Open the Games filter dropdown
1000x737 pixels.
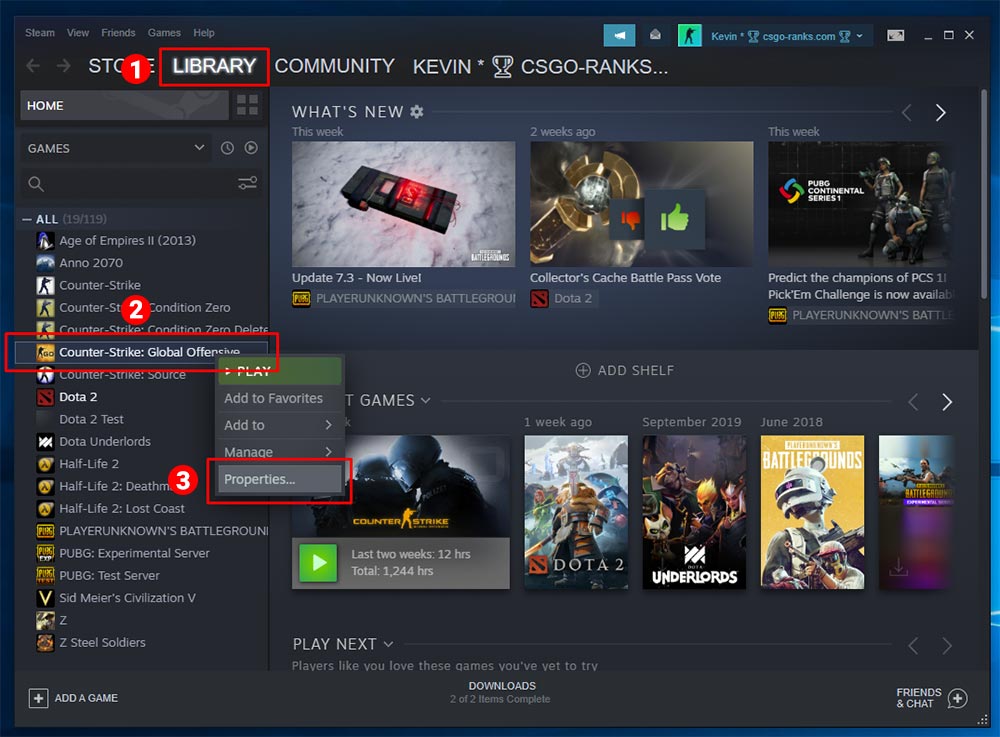(x=115, y=148)
